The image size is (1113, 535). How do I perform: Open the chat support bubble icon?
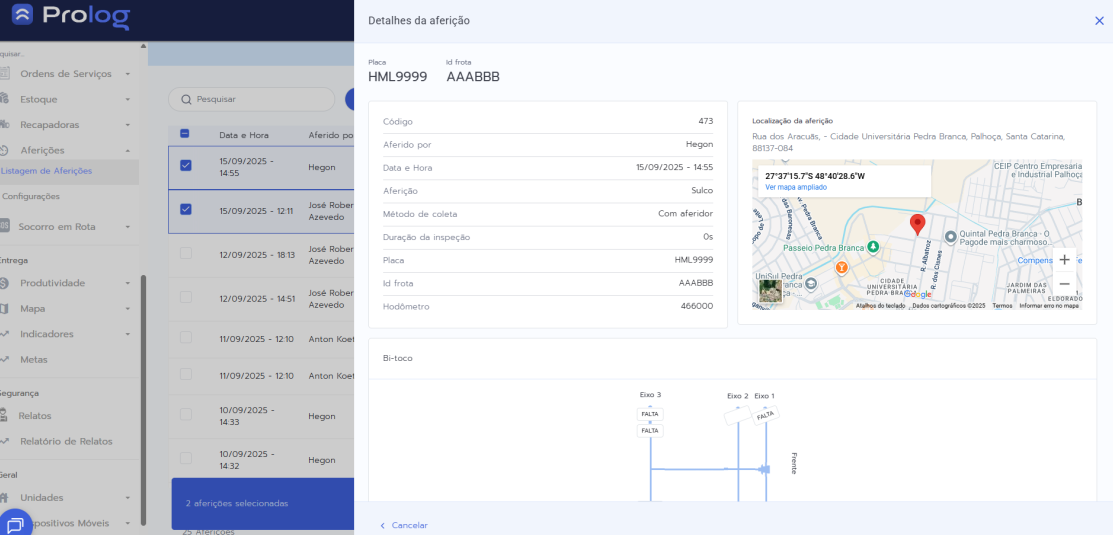[x=15, y=523]
